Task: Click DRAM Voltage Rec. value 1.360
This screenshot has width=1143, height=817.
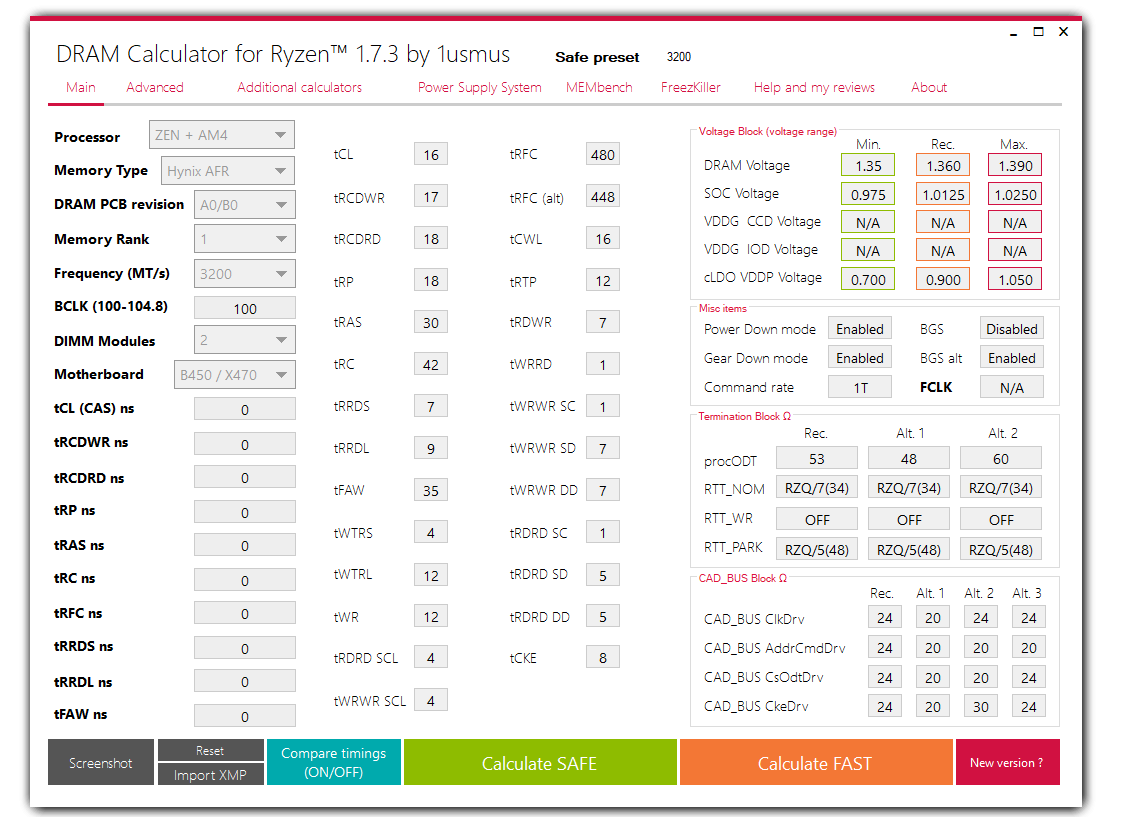Action: pyautogui.click(x=943, y=165)
